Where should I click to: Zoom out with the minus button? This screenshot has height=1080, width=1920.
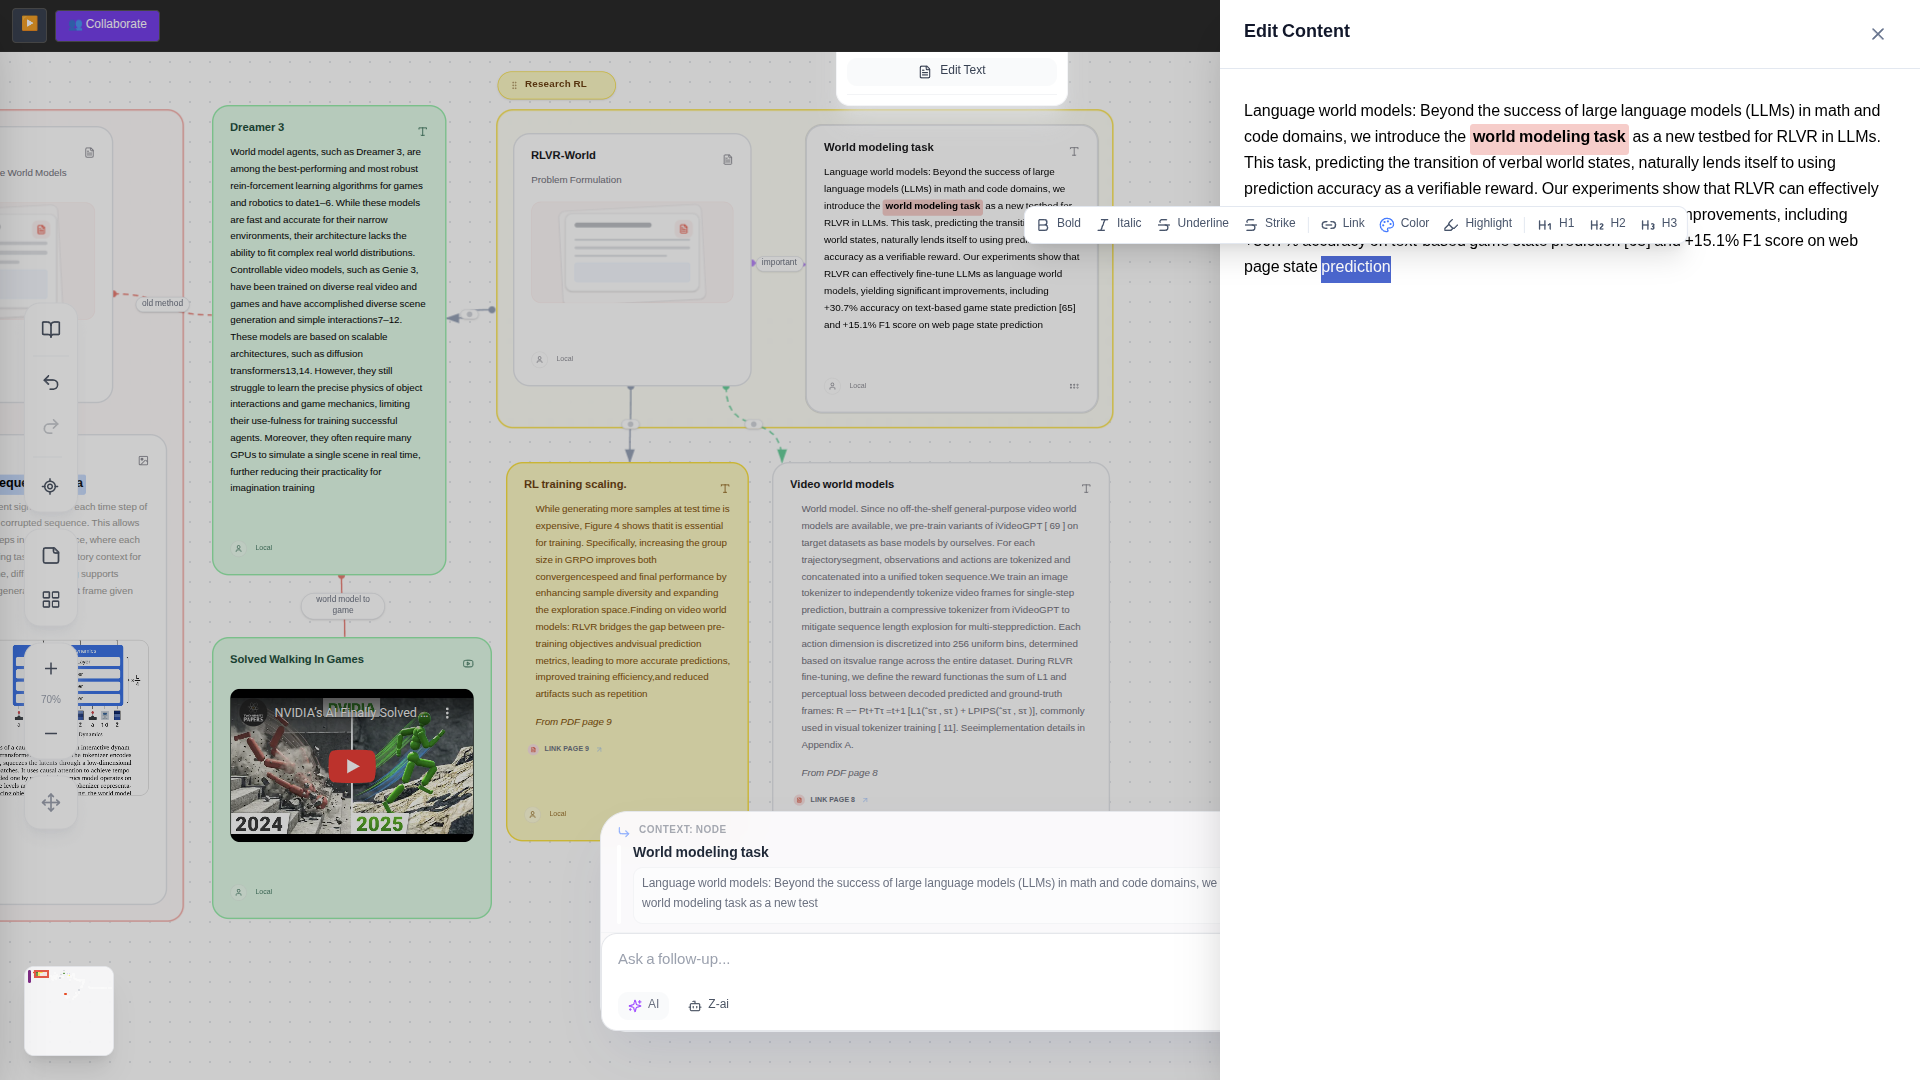[51, 734]
